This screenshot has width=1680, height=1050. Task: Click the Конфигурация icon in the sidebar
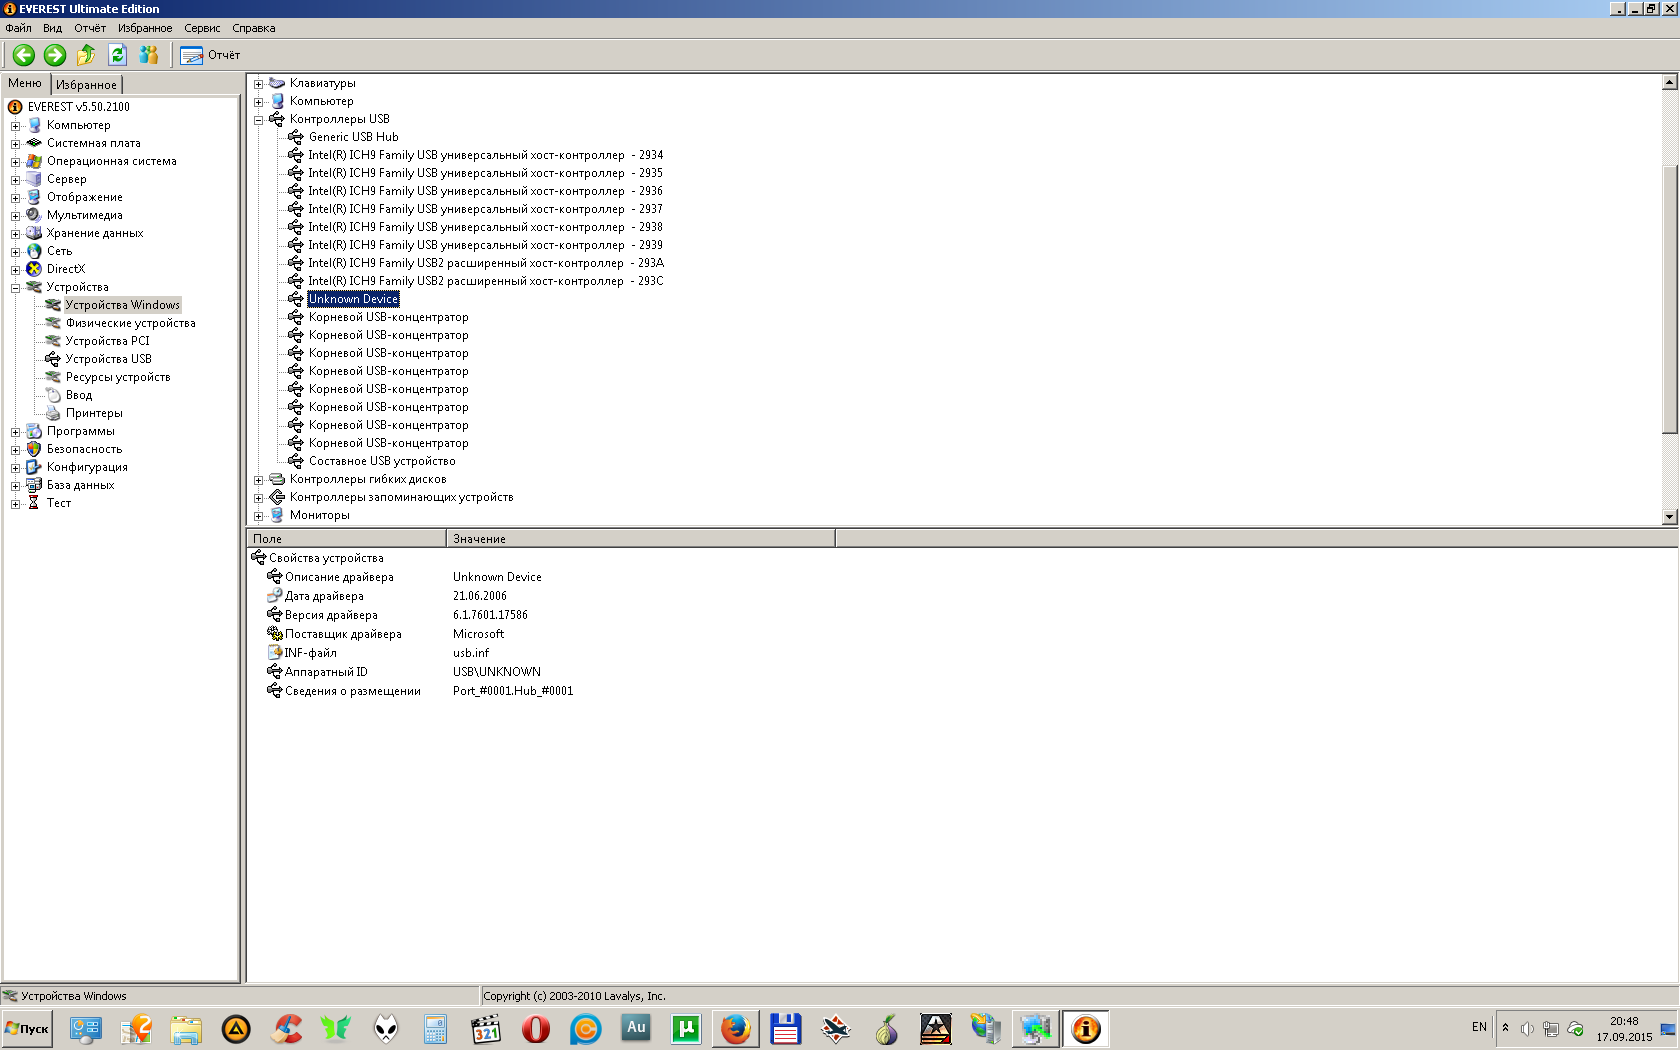tap(34, 467)
